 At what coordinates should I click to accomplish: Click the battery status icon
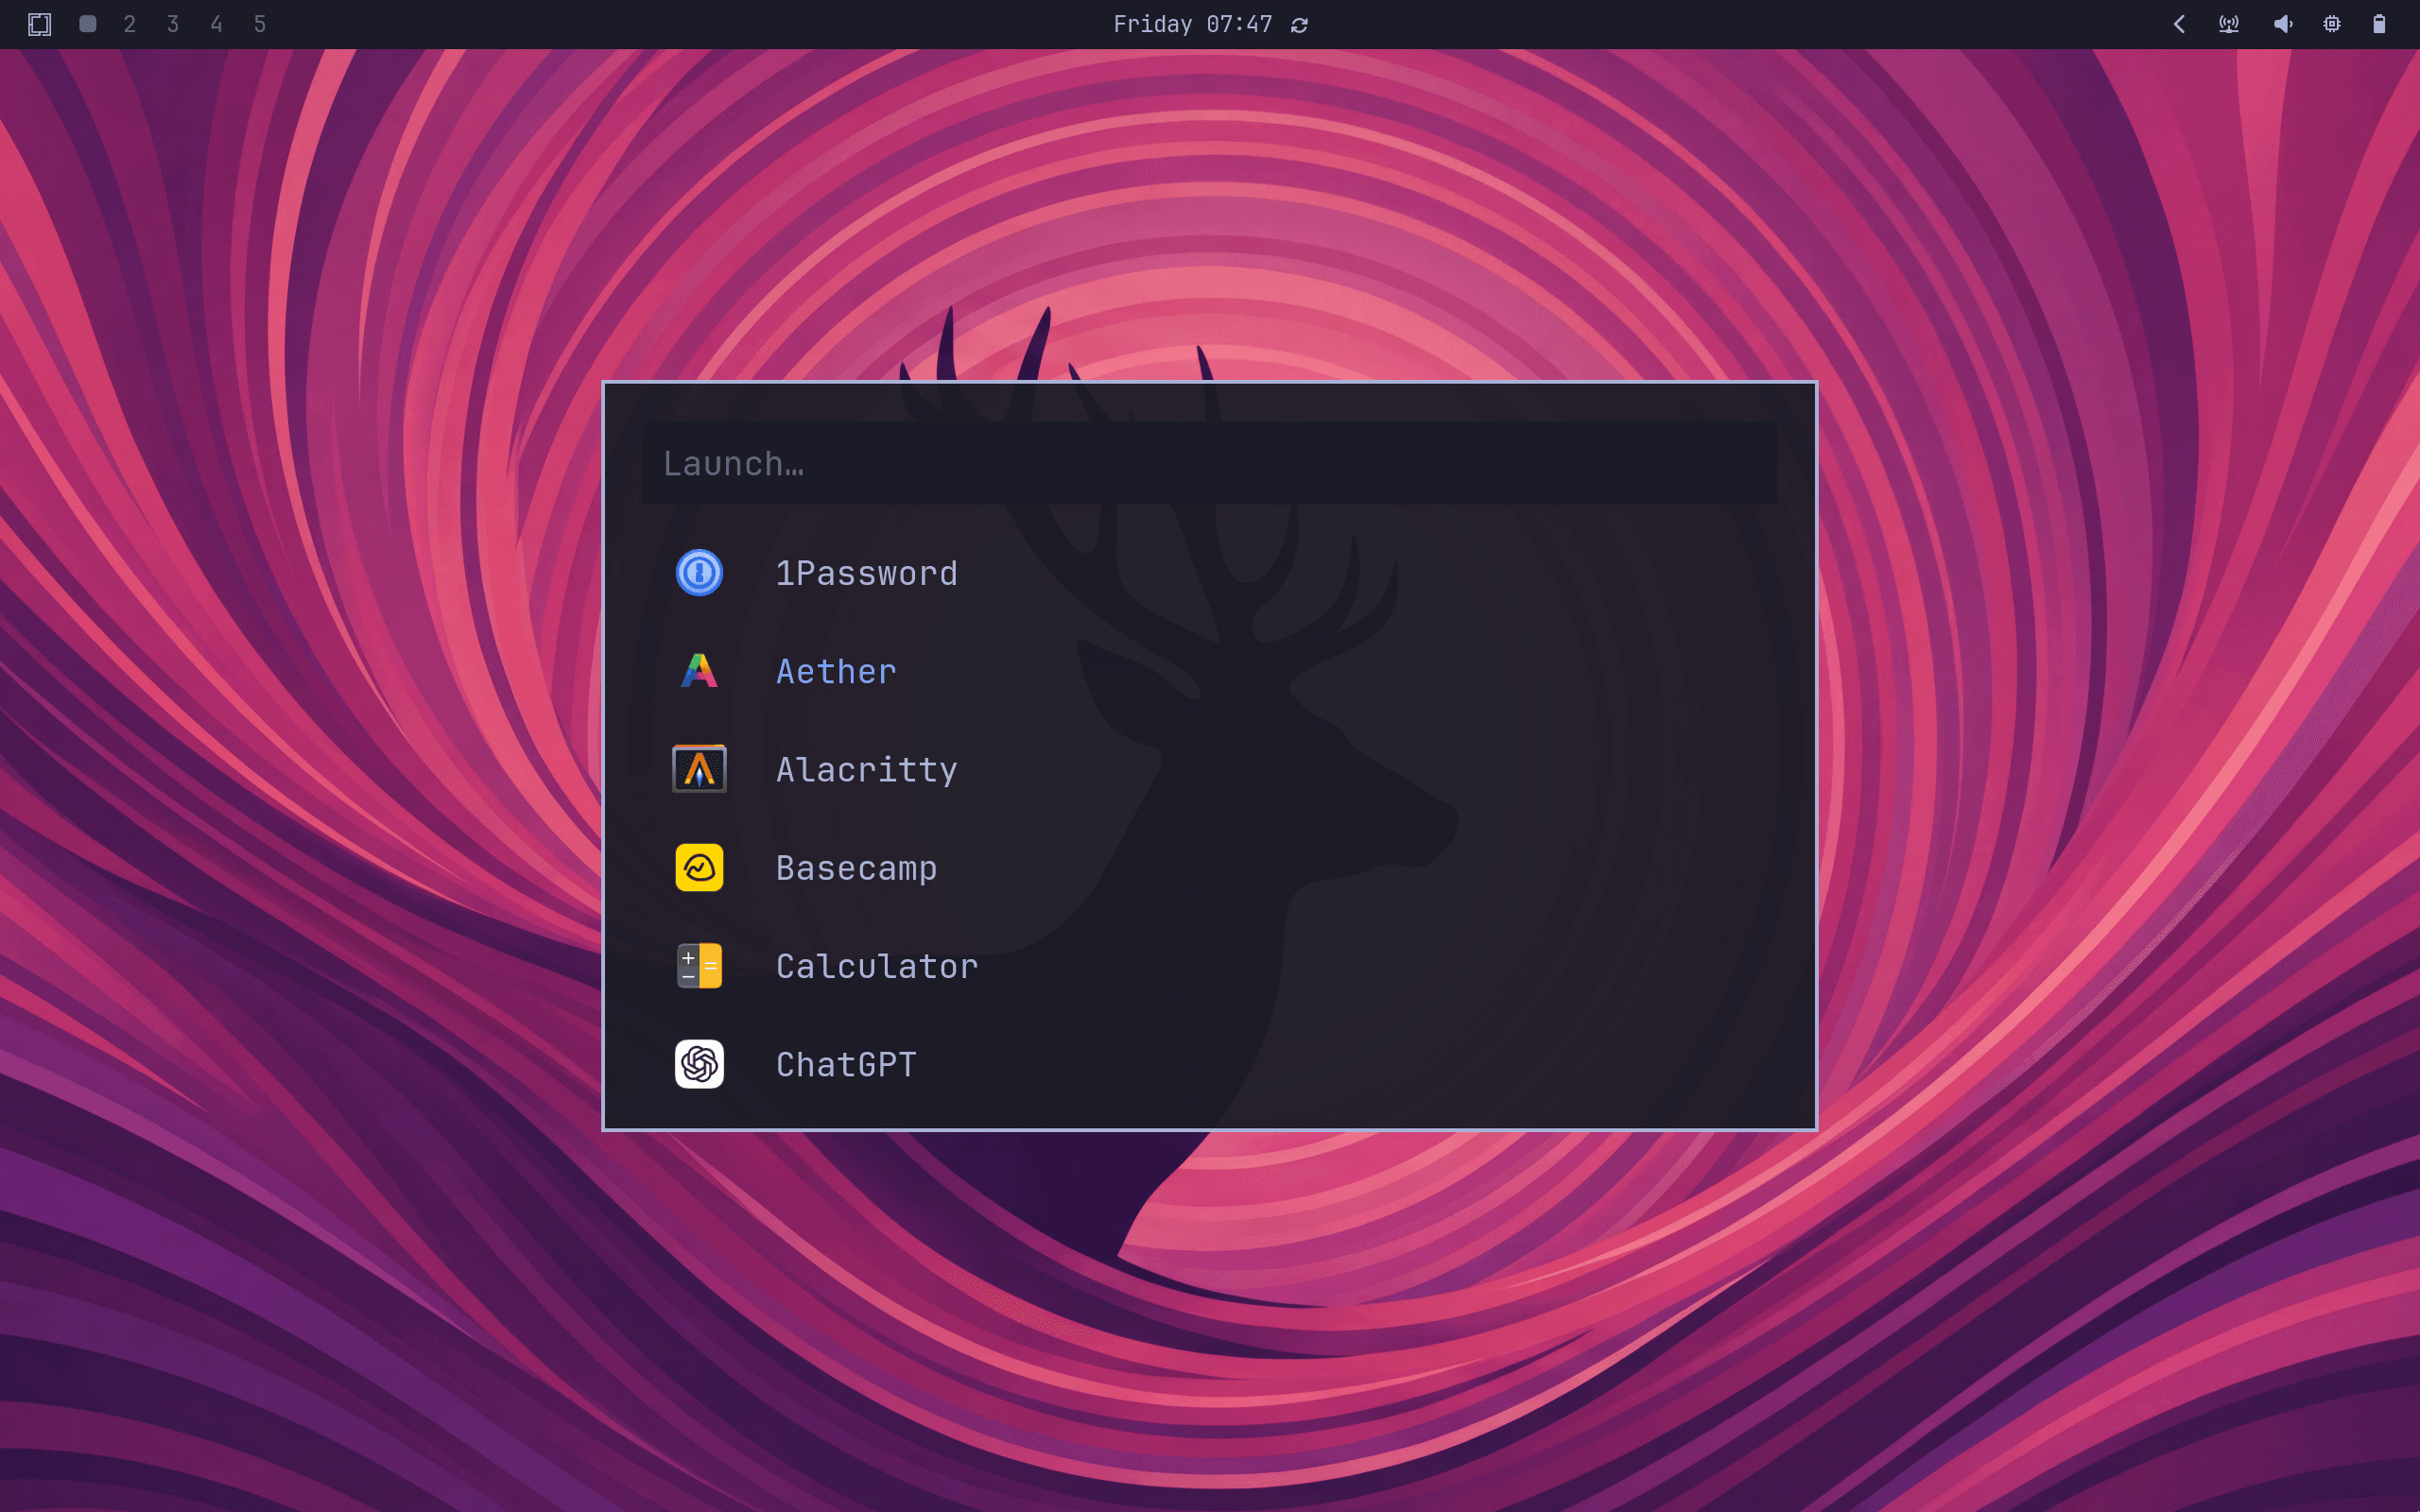2379,24
